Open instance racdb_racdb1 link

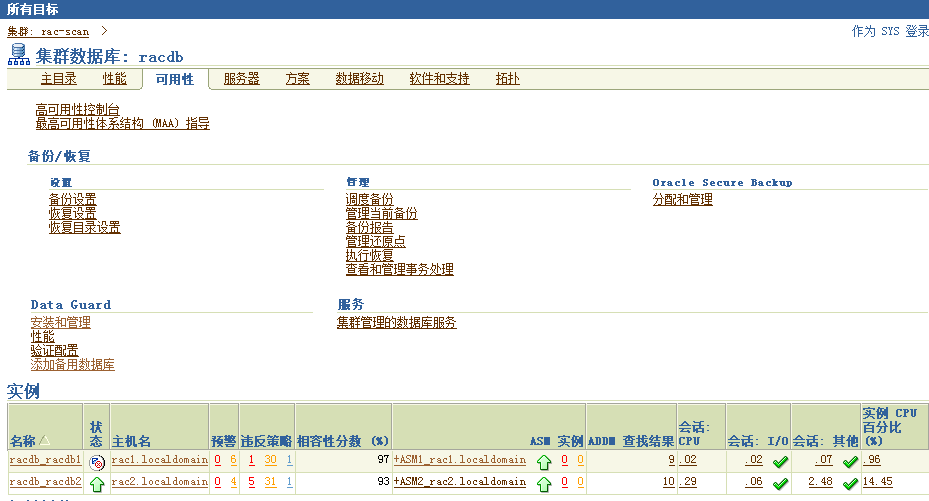click(46, 460)
